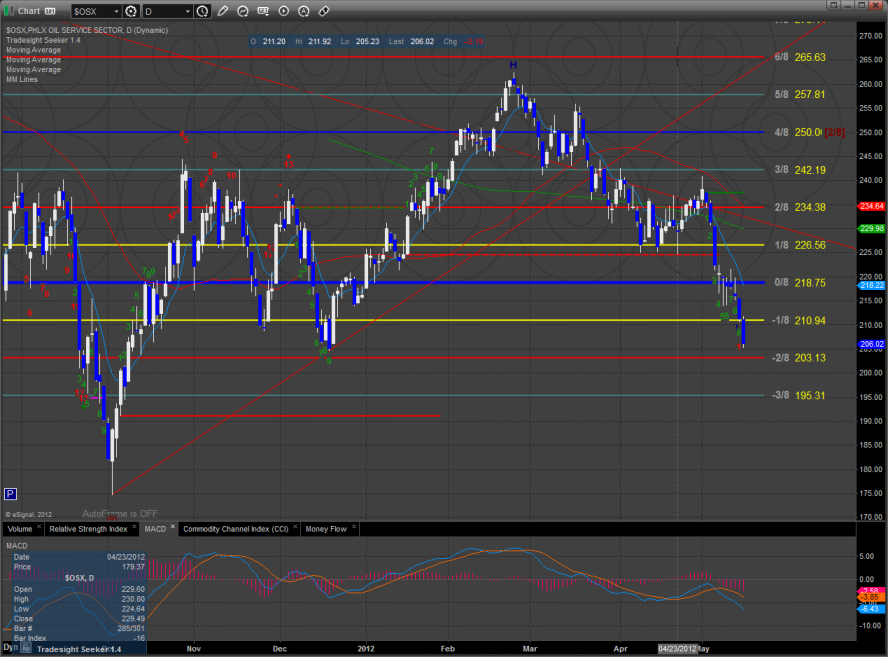This screenshot has width=888, height=657.
Task: Click the 206.02 last price label on axis
Action: pos(872,343)
